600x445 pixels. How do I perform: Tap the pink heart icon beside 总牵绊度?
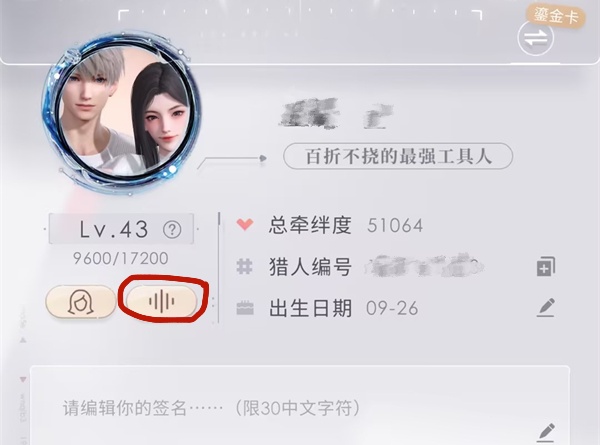tap(245, 224)
